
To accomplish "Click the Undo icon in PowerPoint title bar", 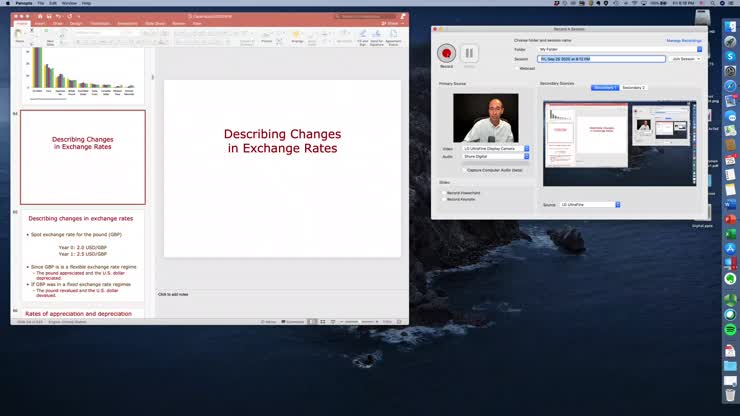I will pos(58,16).
